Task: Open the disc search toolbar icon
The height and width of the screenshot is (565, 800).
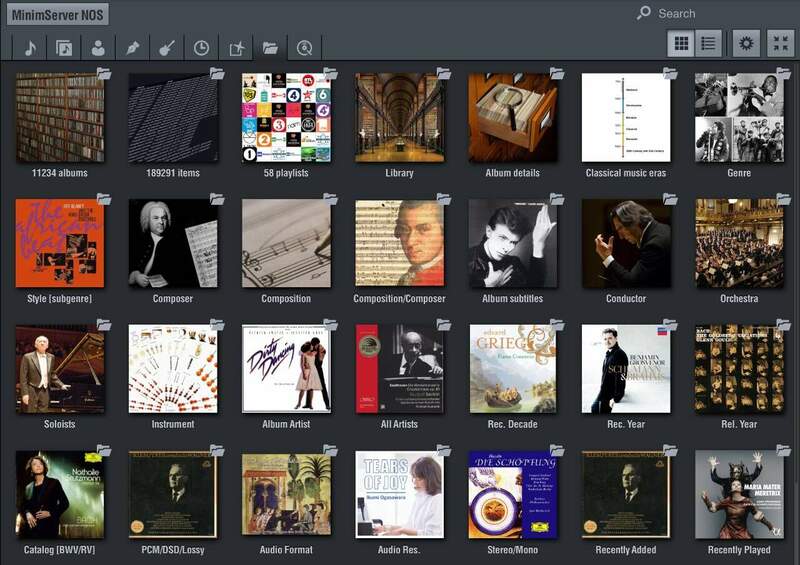Action: [304, 47]
